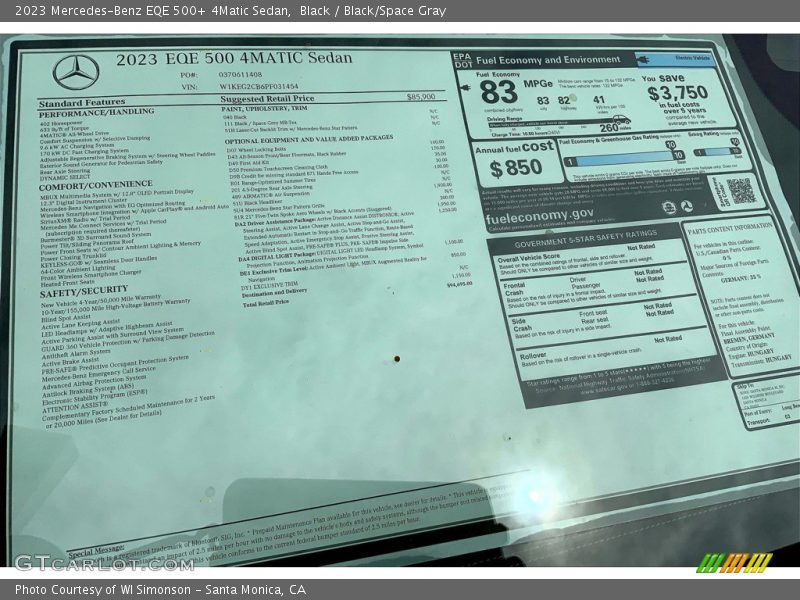Click the driving range bar
Viewport: 800px width, 600px height.
(x=552, y=124)
